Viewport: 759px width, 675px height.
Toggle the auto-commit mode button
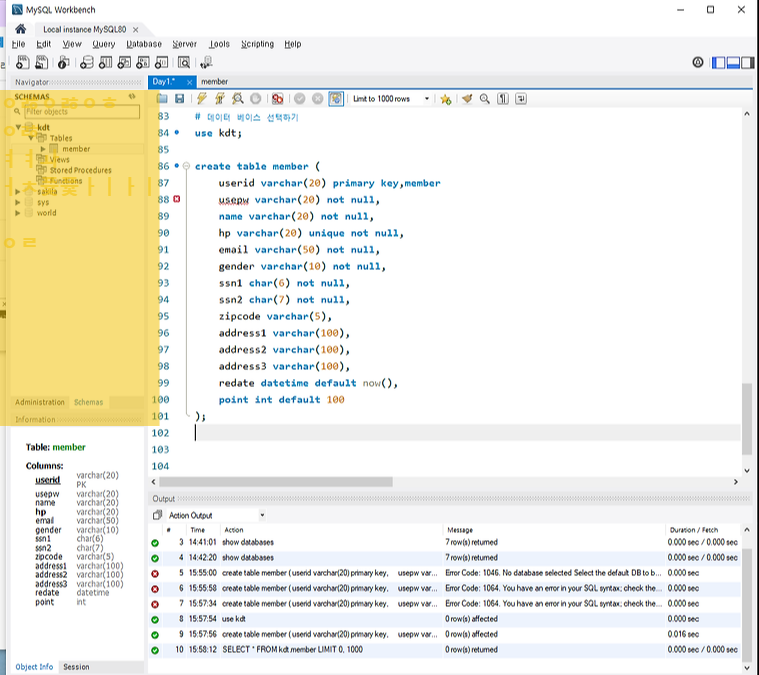click(x=336, y=99)
